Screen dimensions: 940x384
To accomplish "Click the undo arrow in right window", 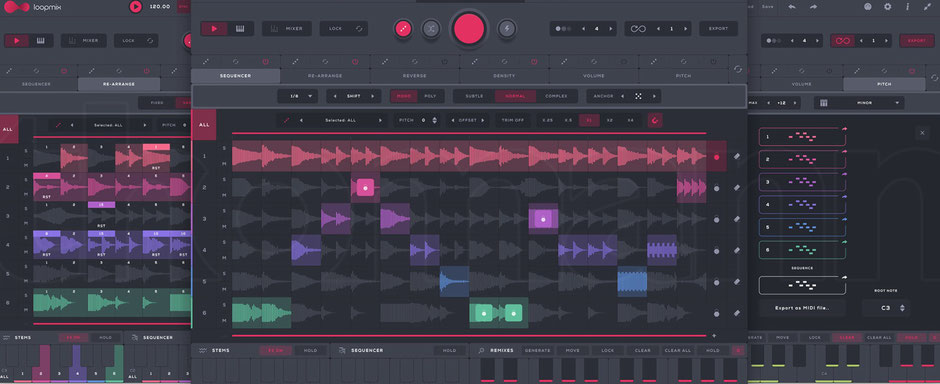I will [791, 7].
